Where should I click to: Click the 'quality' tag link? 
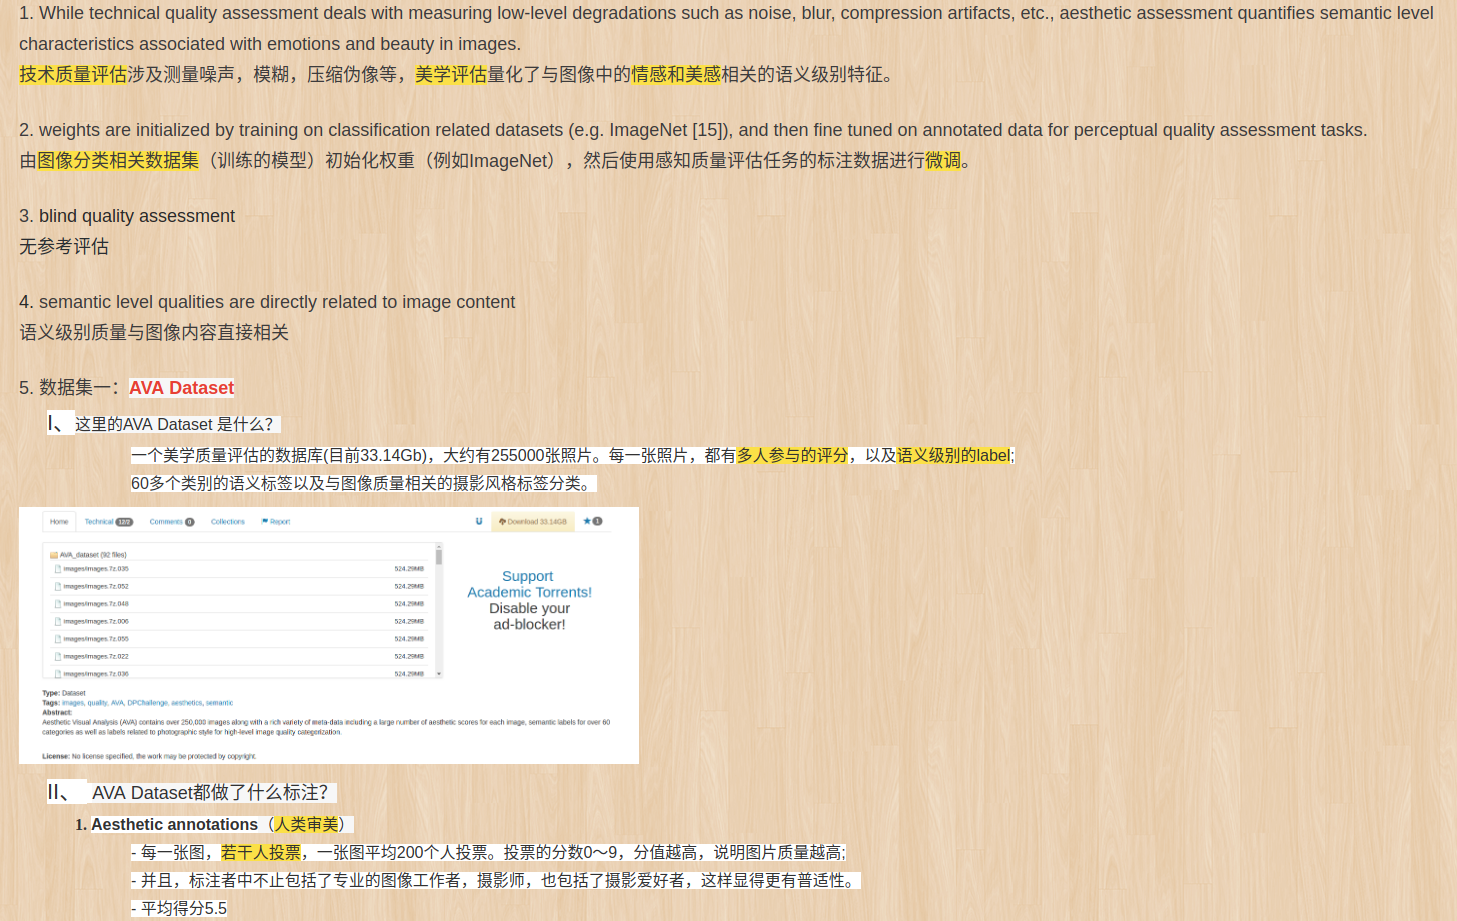[97, 703]
